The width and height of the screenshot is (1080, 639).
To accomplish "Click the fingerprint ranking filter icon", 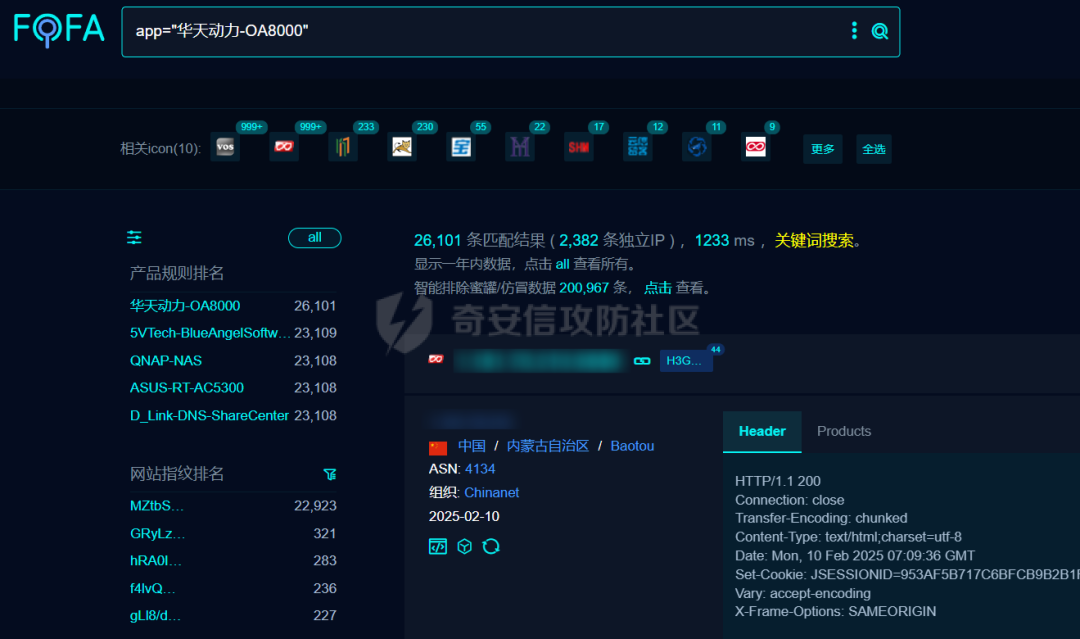I will point(330,474).
